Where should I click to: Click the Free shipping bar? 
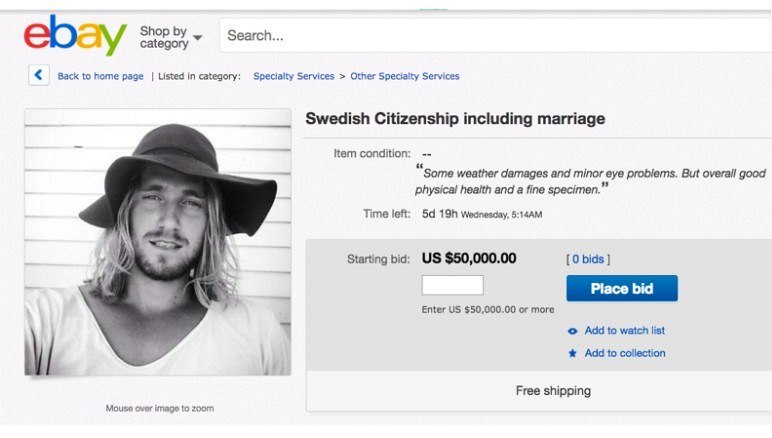coord(553,391)
